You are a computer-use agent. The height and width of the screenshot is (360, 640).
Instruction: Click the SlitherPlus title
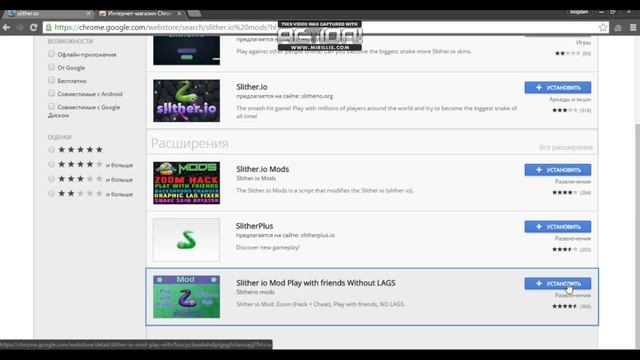pos(254,226)
